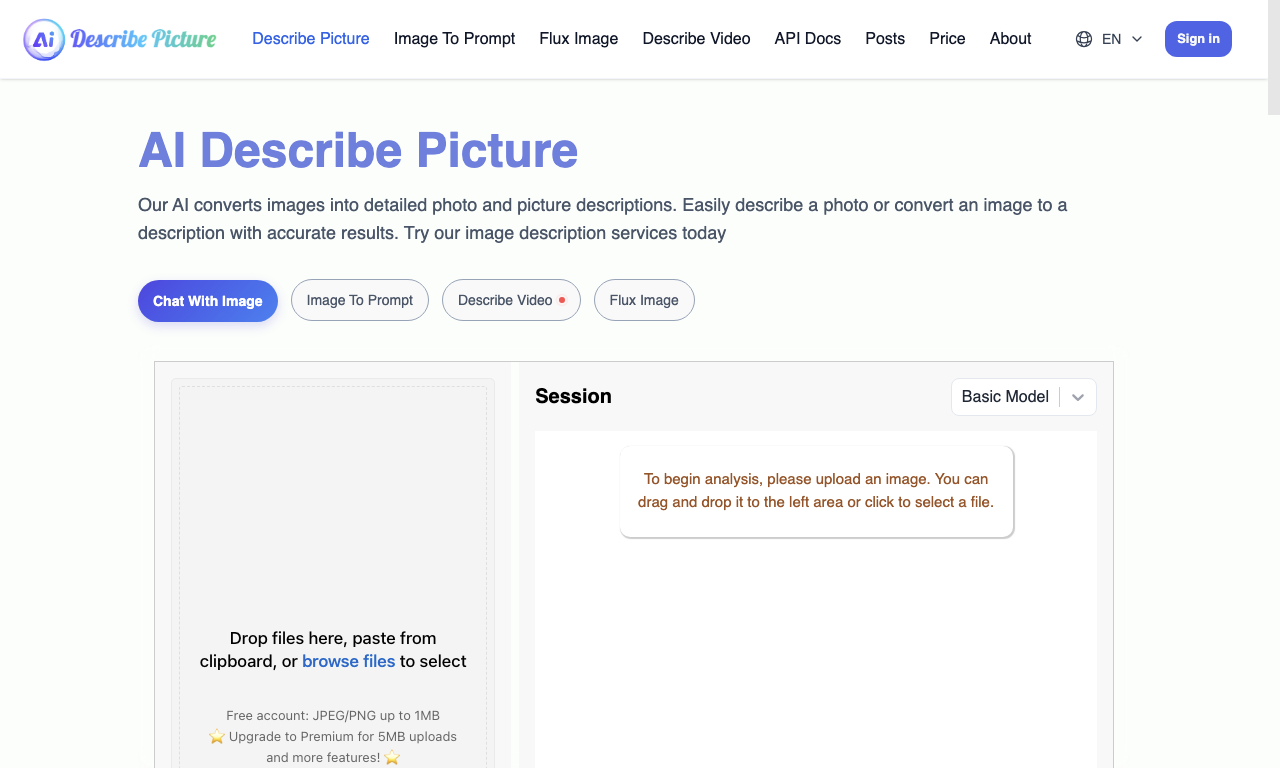
Task: Click the globe language icon
Action: [1084, 39]
